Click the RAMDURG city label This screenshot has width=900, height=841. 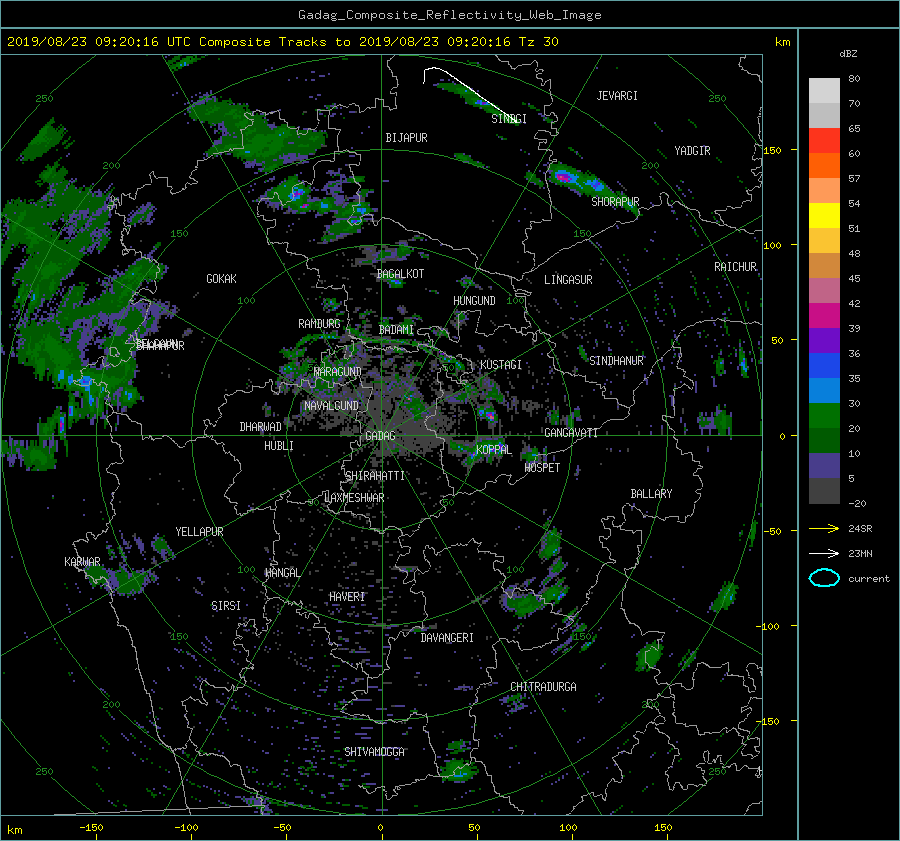(x=319, y=324)
